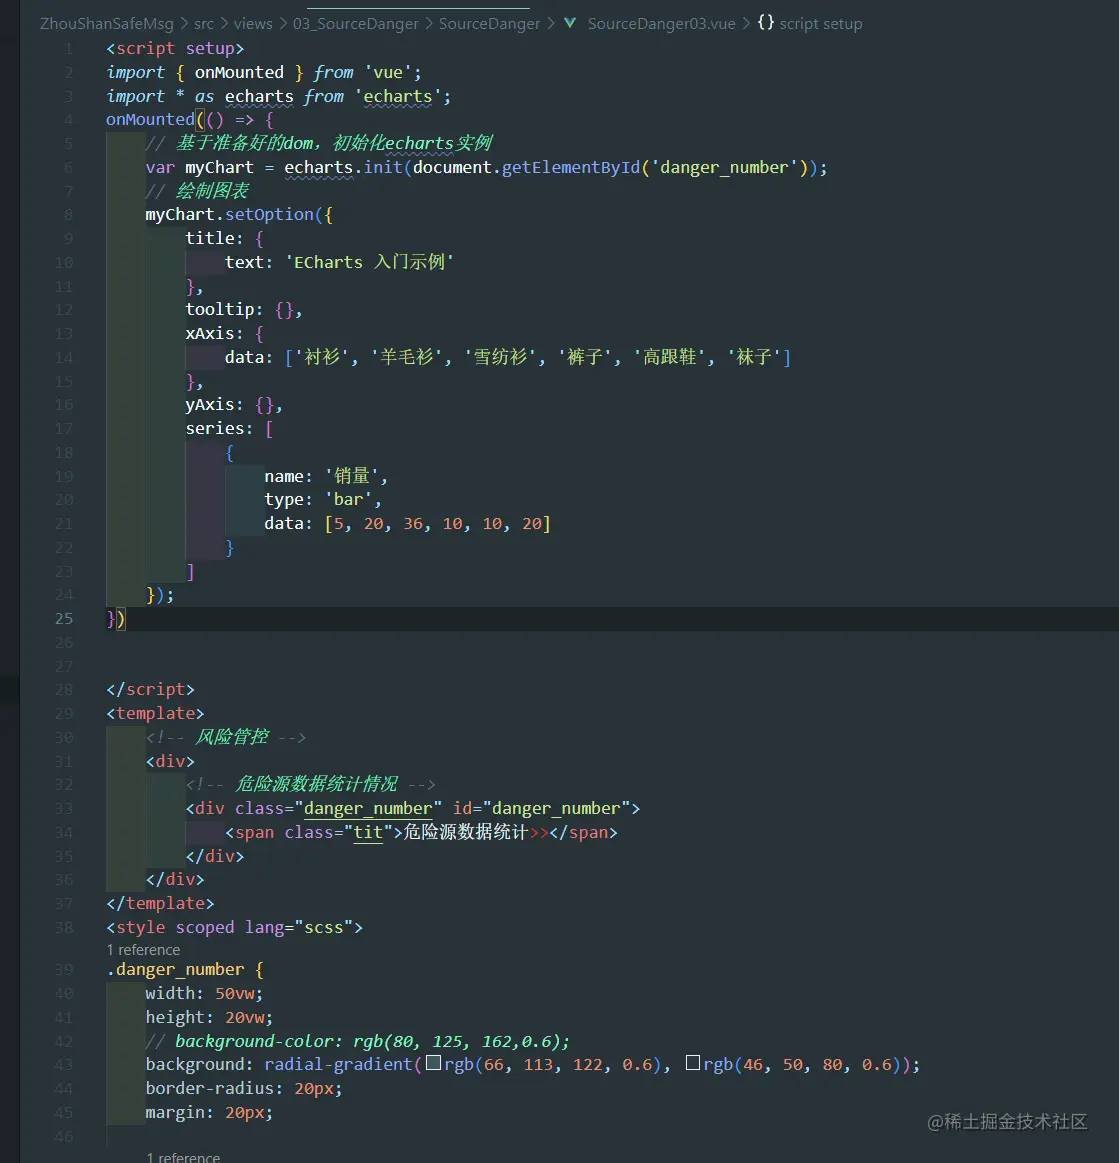Click the 'vue' module string on line 2
The height and width of the screenshot is (1163, 1119).
click(x=388, y=73)
